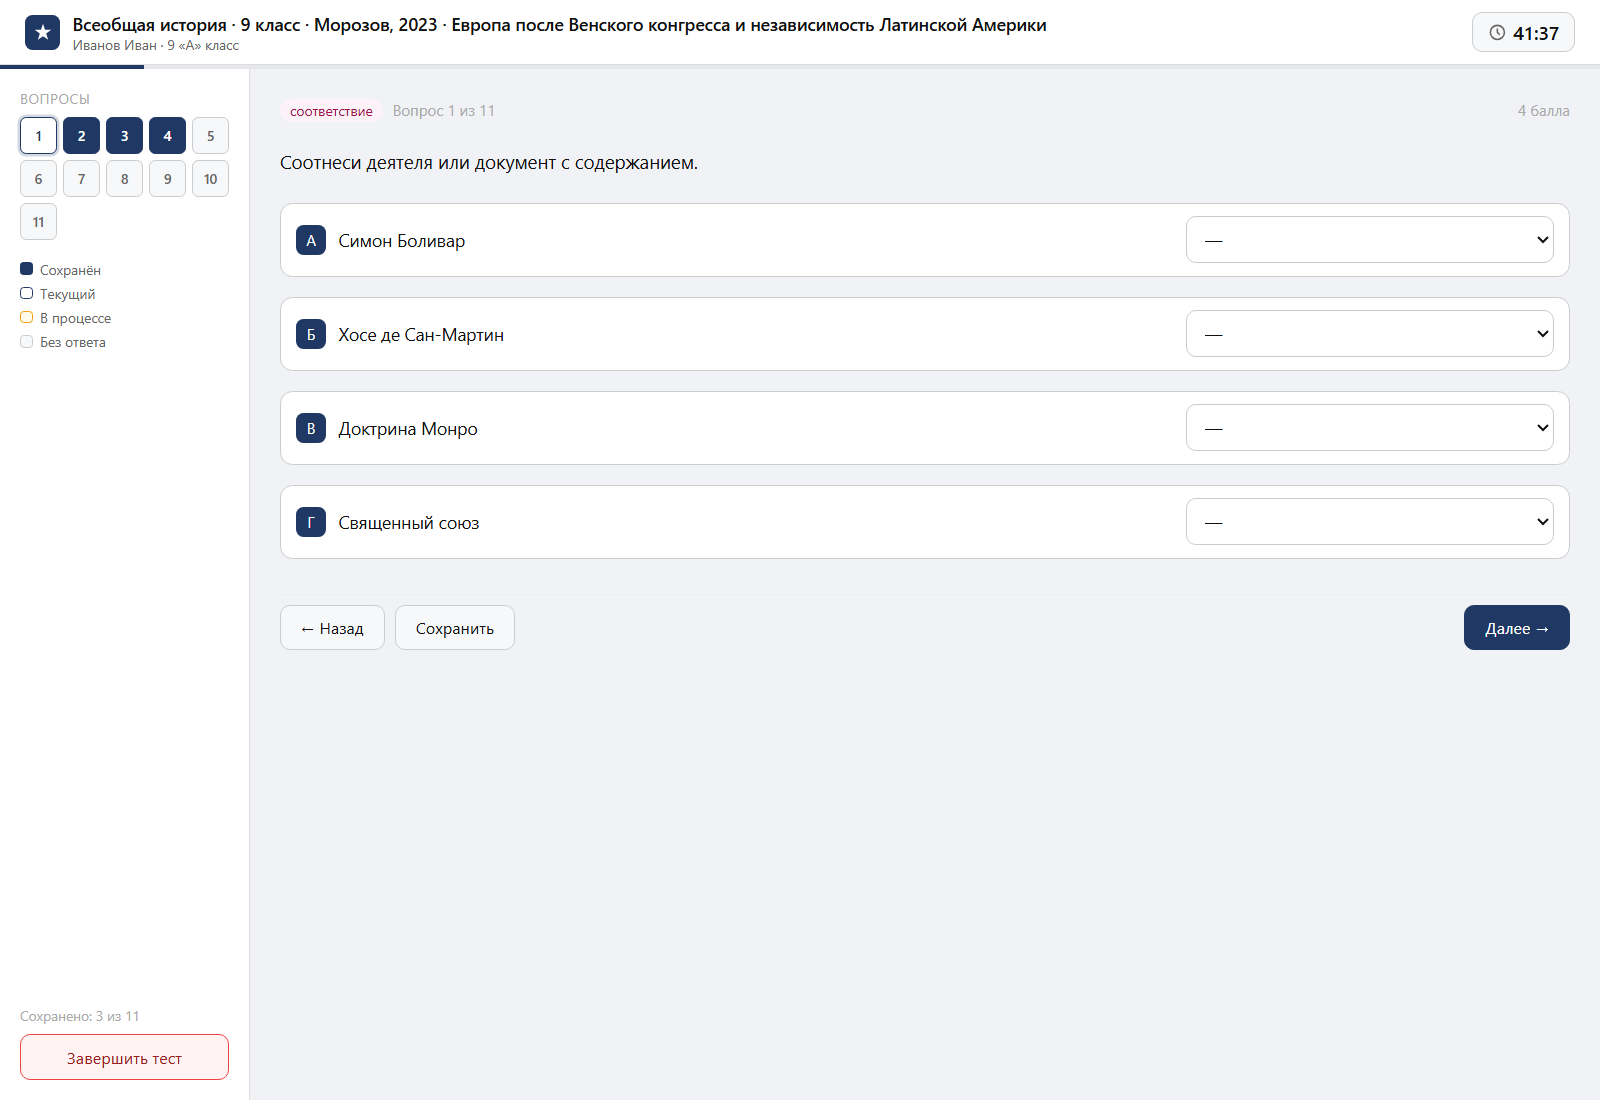Click the letter Г badge for Священный союз
The height and width of the screenshot is (1100, 1600).
311,522
